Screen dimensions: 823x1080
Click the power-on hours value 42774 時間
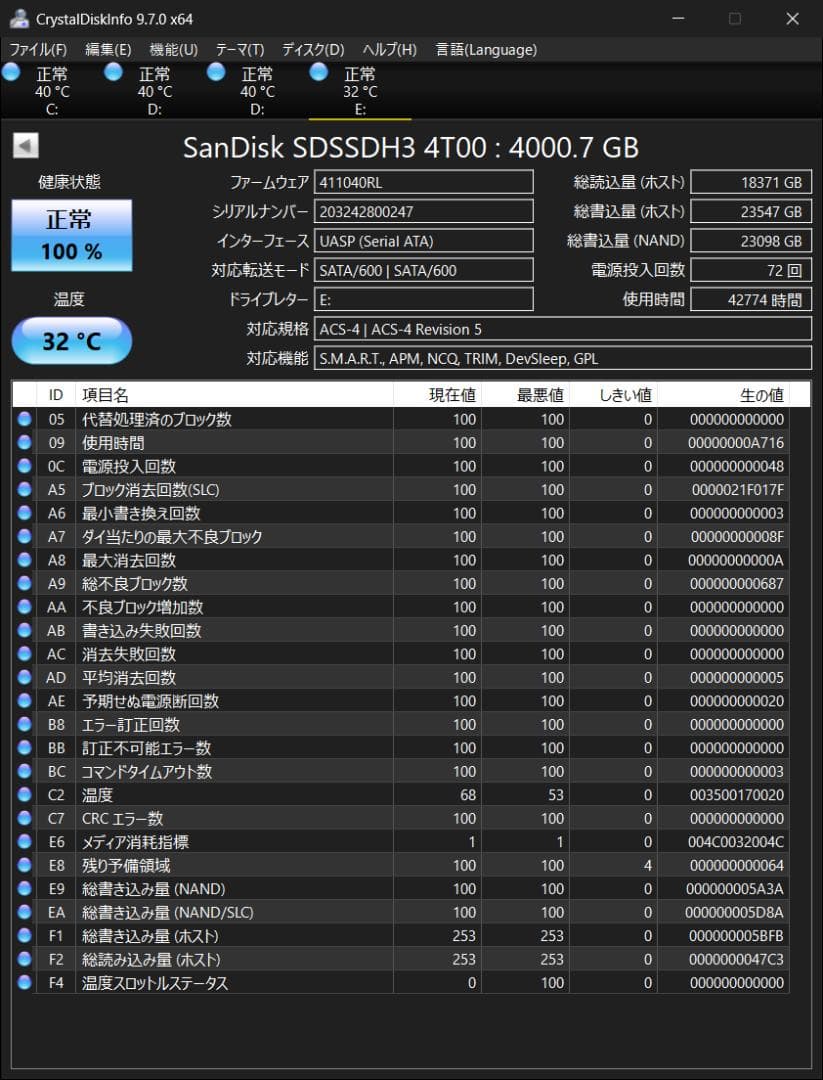[751, 300]
